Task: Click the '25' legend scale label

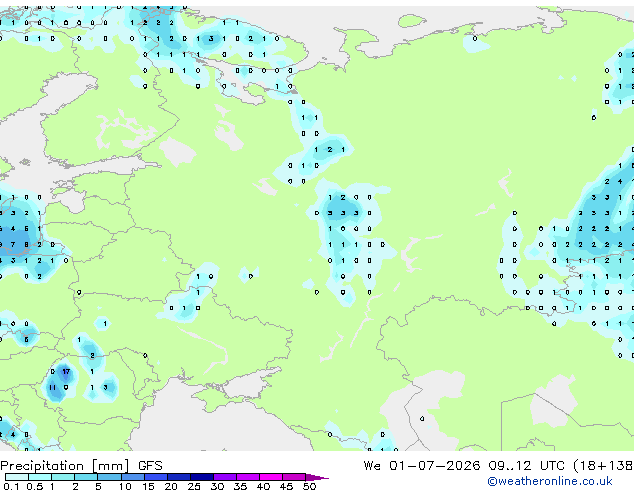Action: pos(194,486)
